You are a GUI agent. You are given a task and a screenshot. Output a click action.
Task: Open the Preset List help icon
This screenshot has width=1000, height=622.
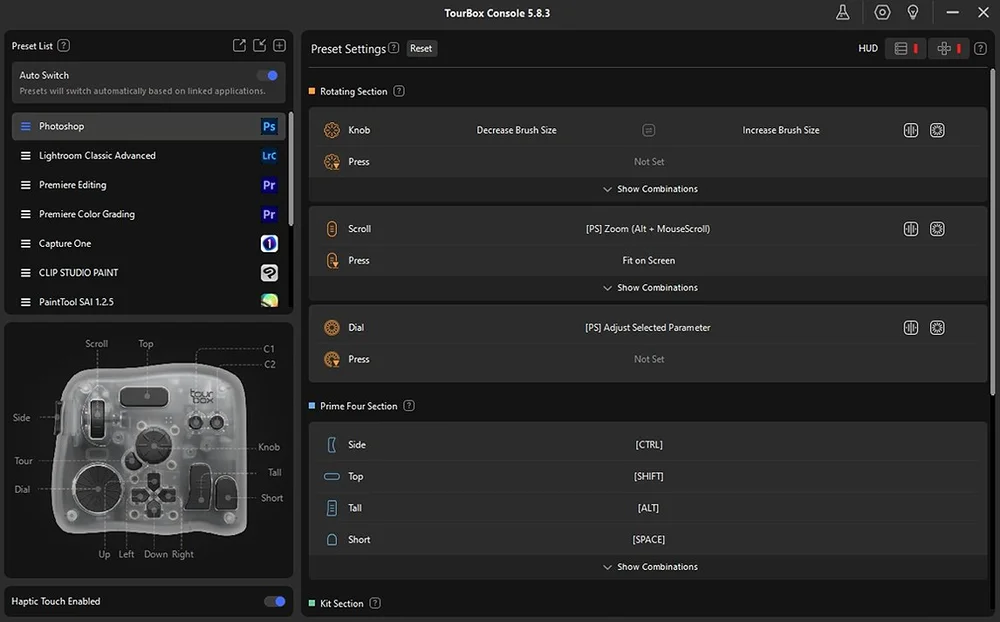64,45
